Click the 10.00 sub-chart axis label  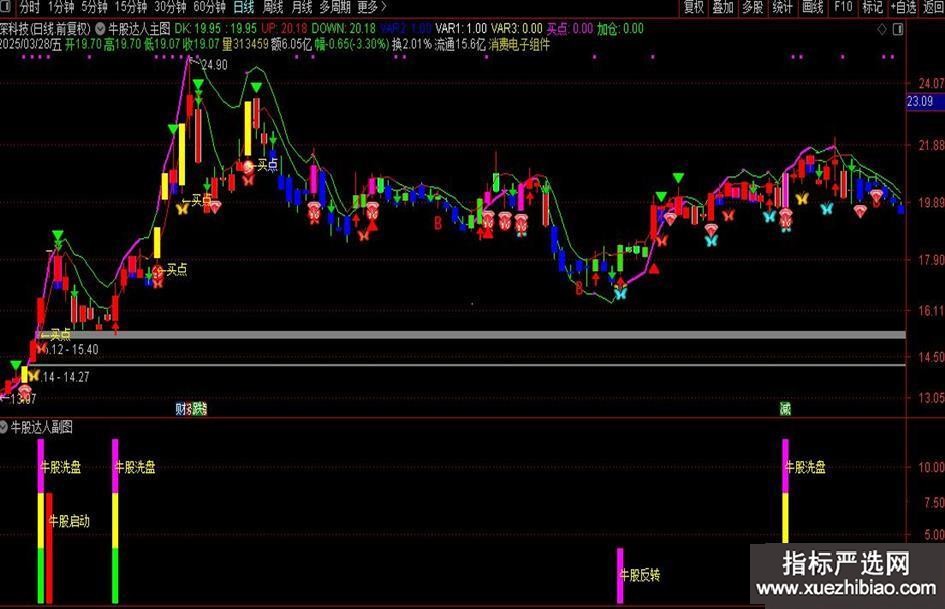coord(931,467)
